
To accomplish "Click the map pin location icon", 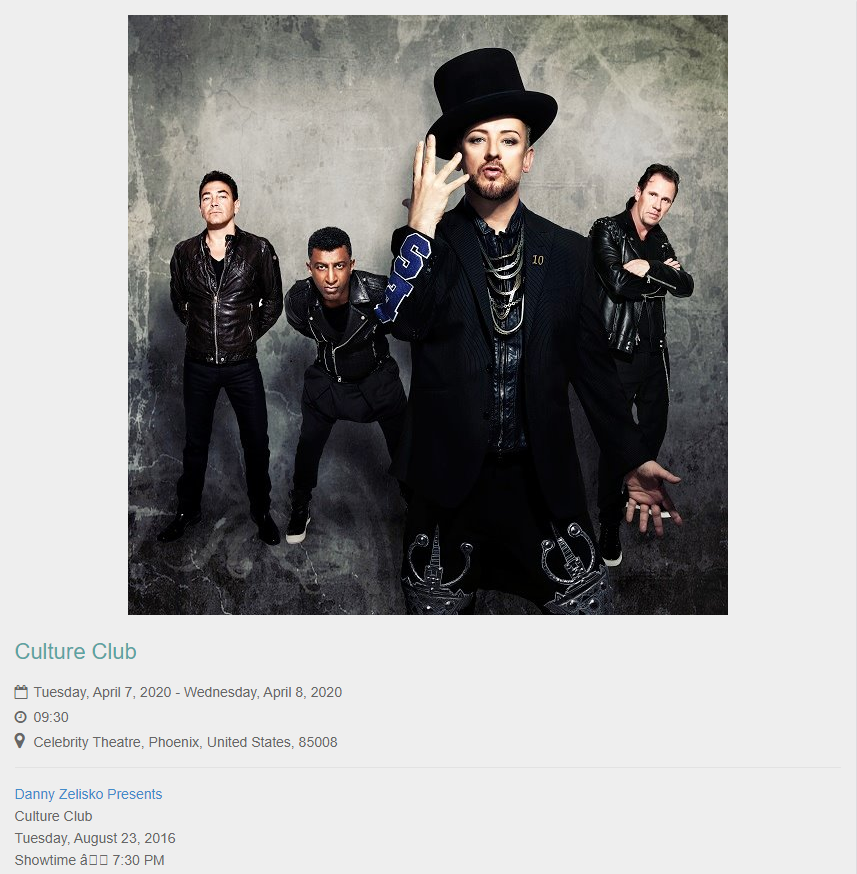I will [20, 741].
